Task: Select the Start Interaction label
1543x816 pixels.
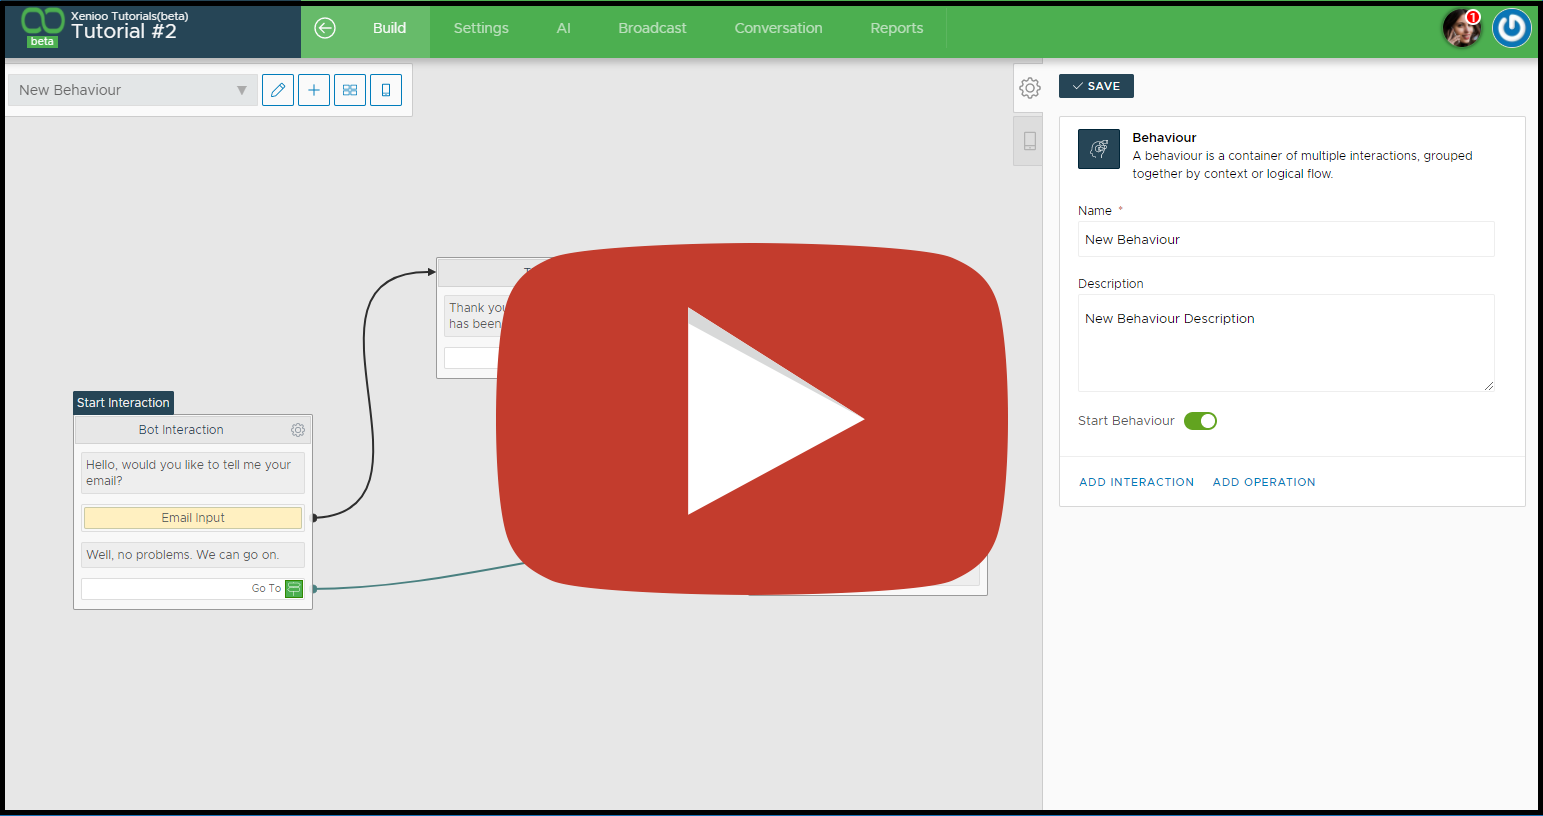Action: click(123, 403)
